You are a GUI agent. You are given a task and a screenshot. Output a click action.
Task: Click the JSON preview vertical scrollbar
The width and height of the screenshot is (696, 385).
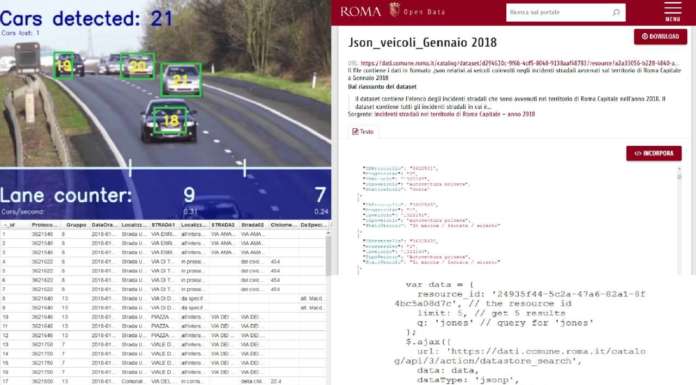679,220
